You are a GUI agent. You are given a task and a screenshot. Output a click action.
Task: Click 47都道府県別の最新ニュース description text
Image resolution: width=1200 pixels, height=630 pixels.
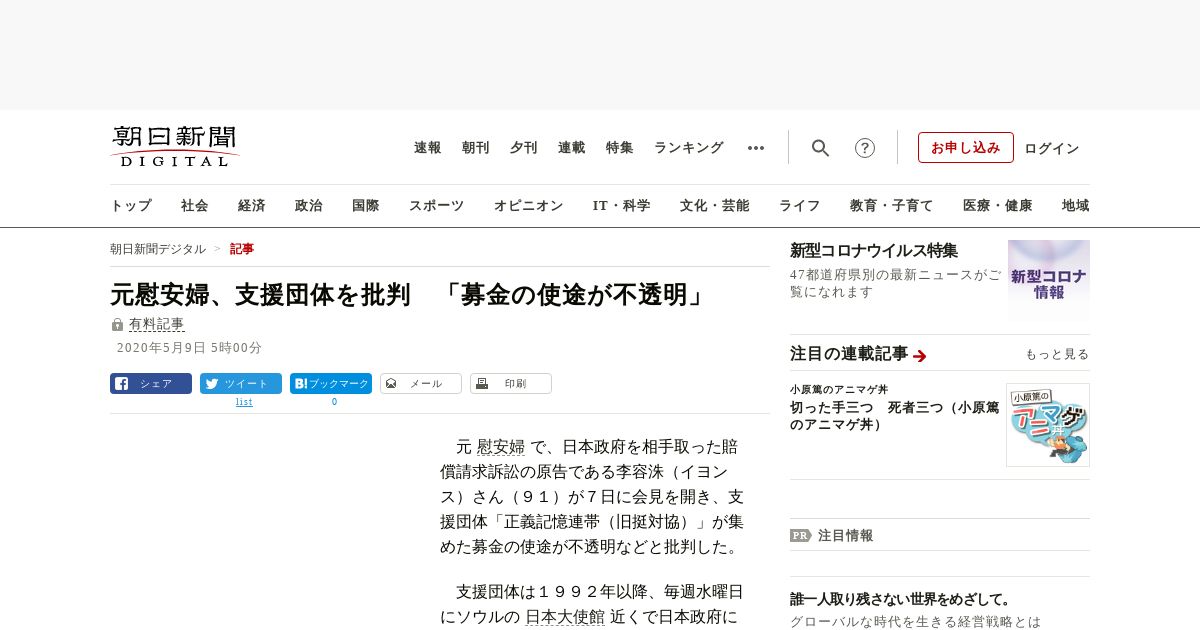pos(895,283)
